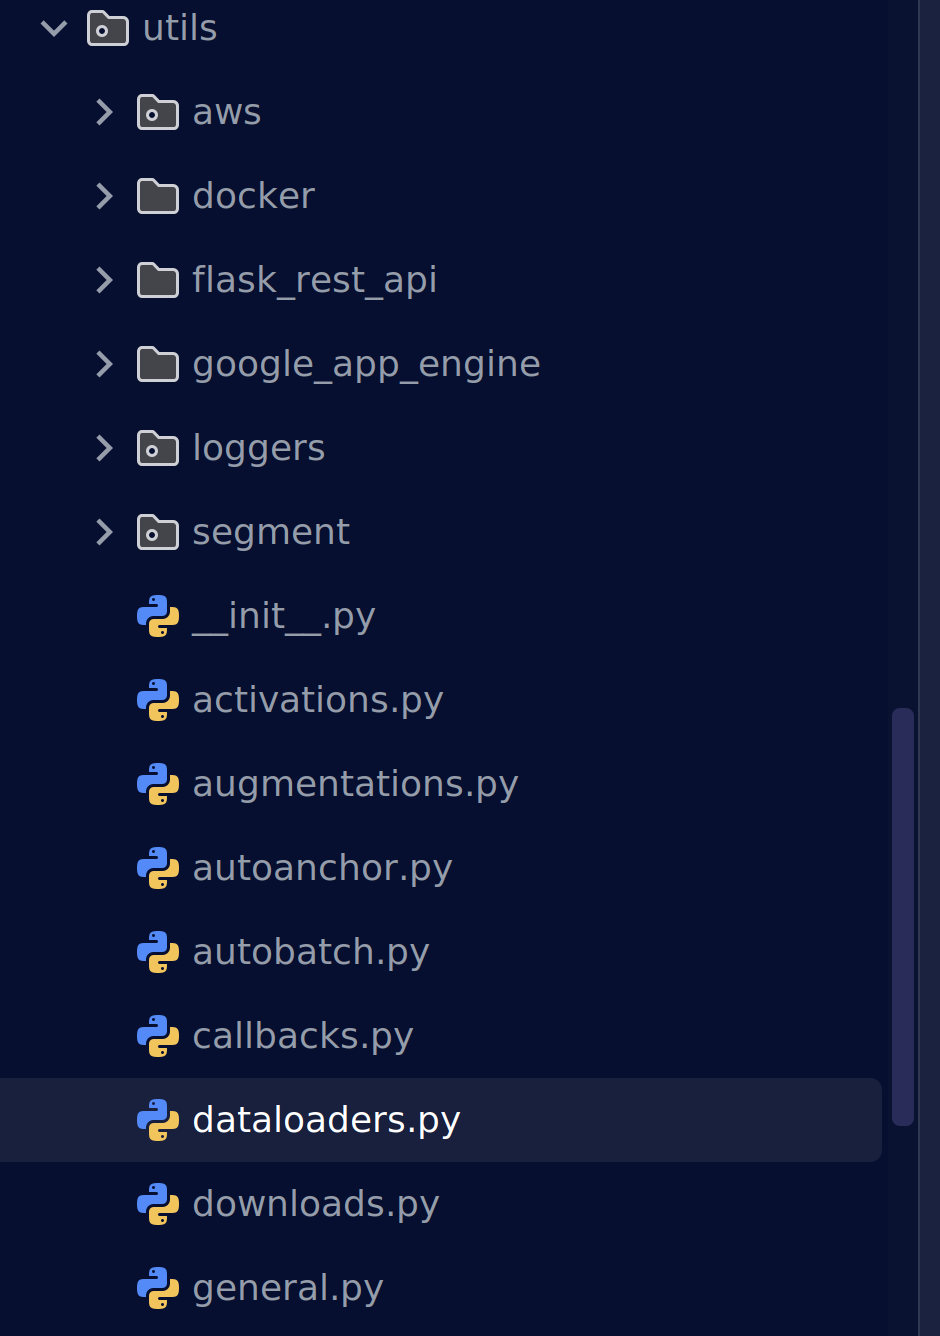This screenshot has height=1336, width=940.
Task: Expand the segment folder chevron
Action: click(x=104, y=532)
